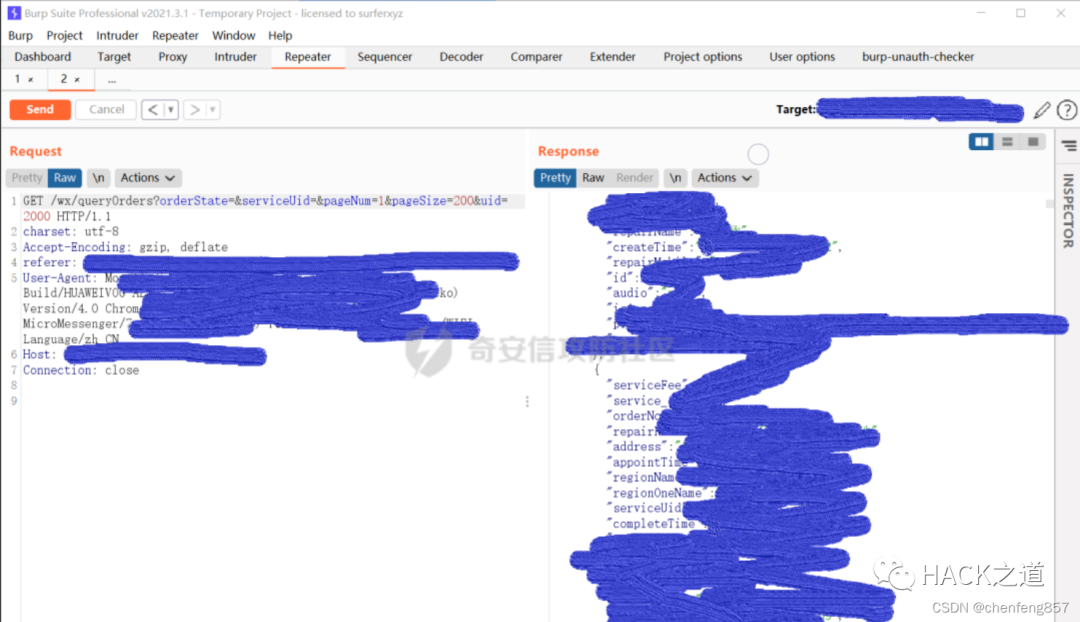Toggle Request Raw view
The height and width of the screenshot is (622, 1080).
[65, 178]
